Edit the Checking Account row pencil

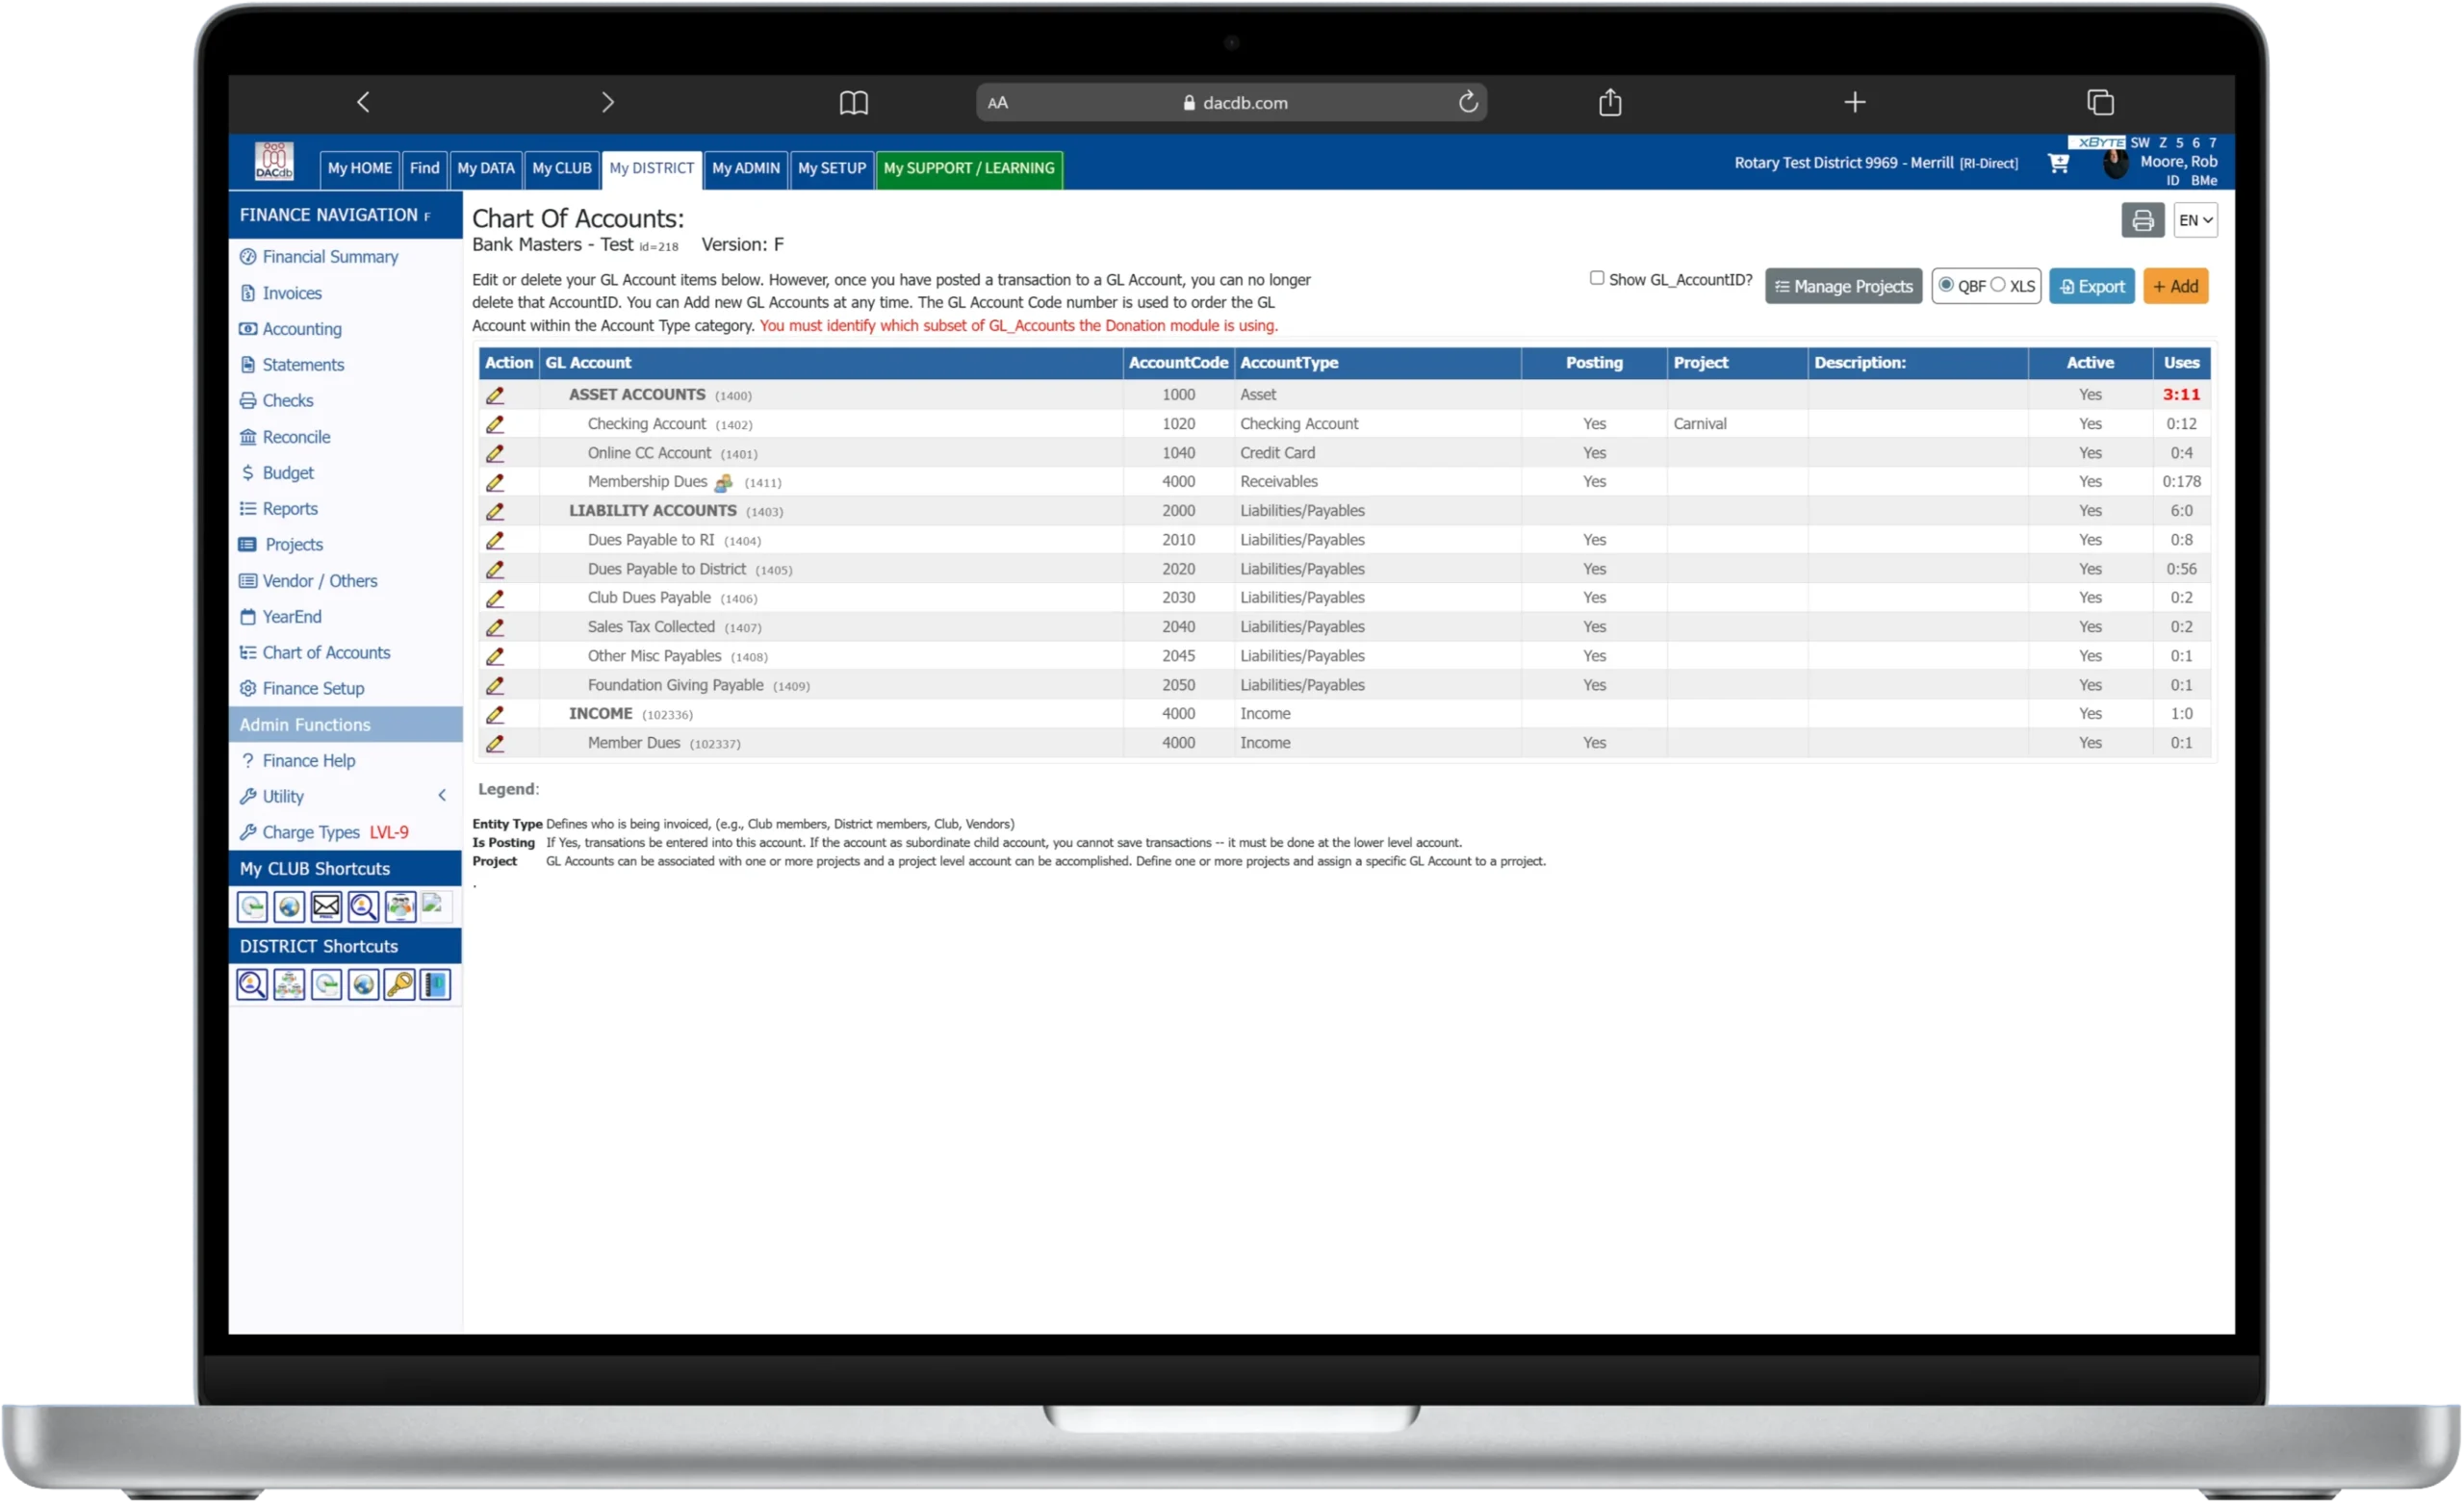coord(495,424)
